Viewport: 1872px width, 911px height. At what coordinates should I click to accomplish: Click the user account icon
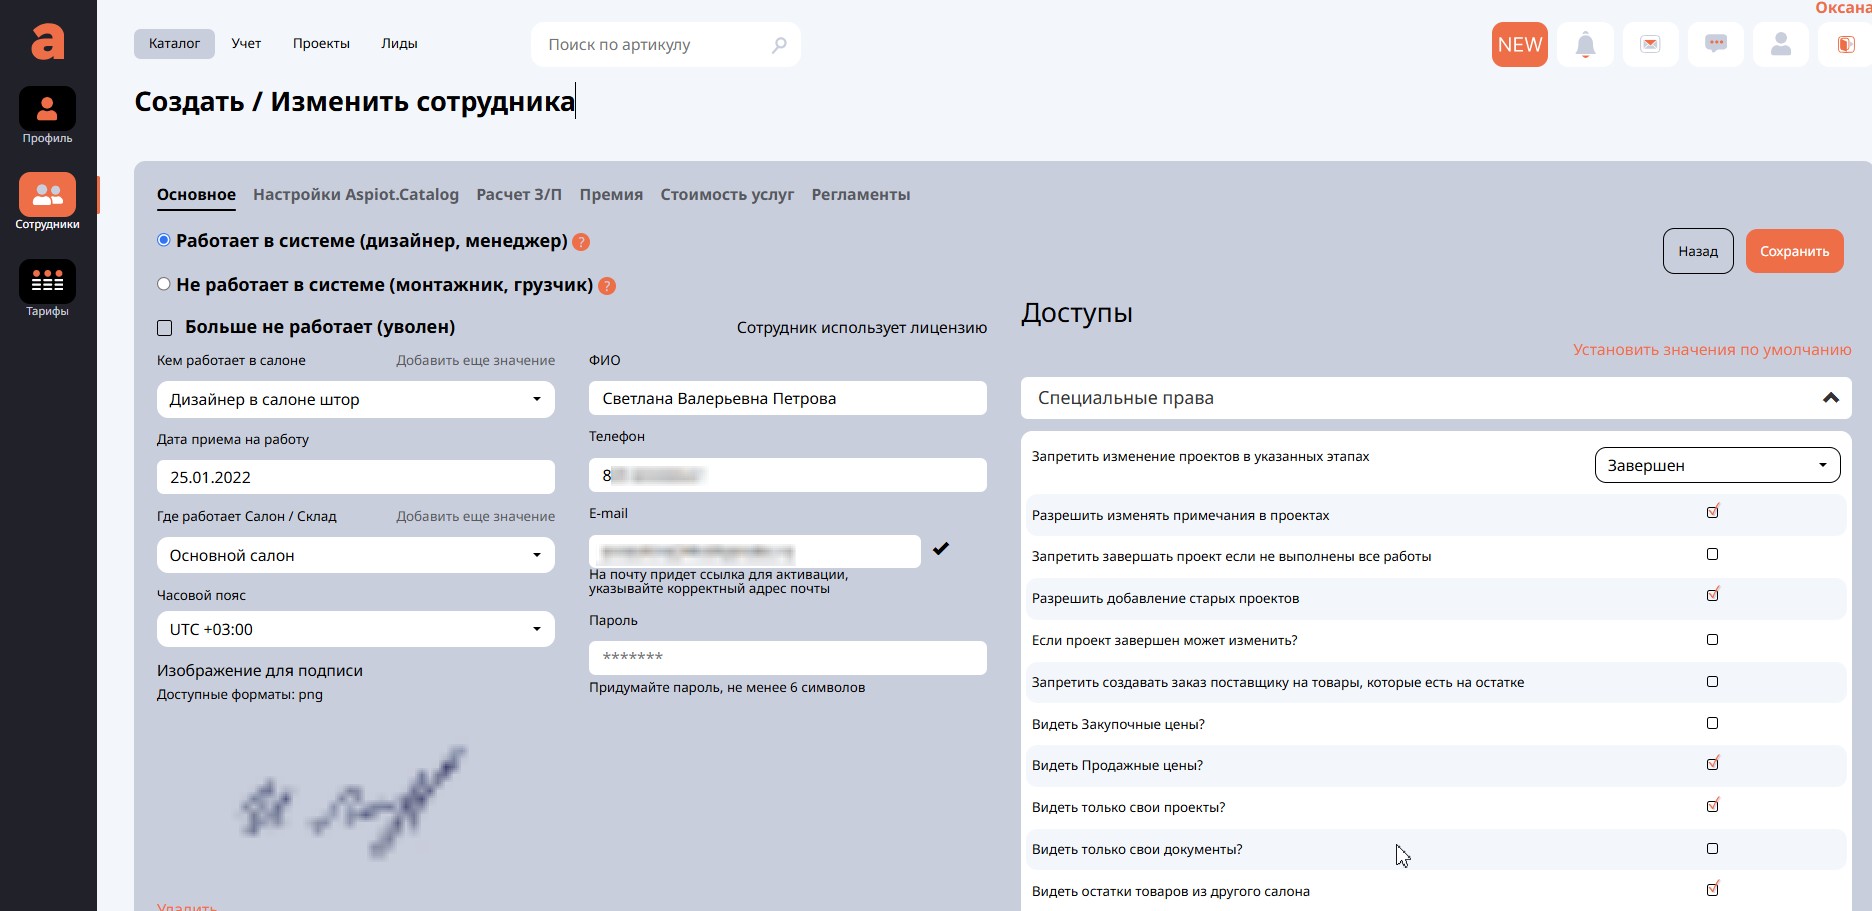(1780, 45)
